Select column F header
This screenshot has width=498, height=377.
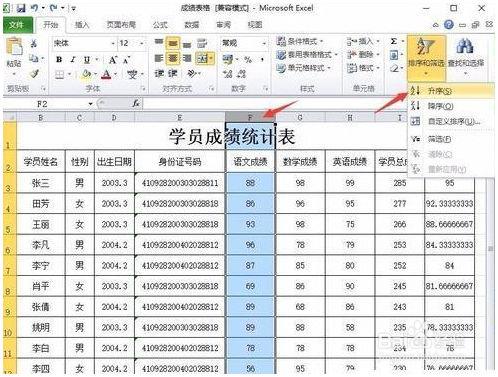coord(250,117)
